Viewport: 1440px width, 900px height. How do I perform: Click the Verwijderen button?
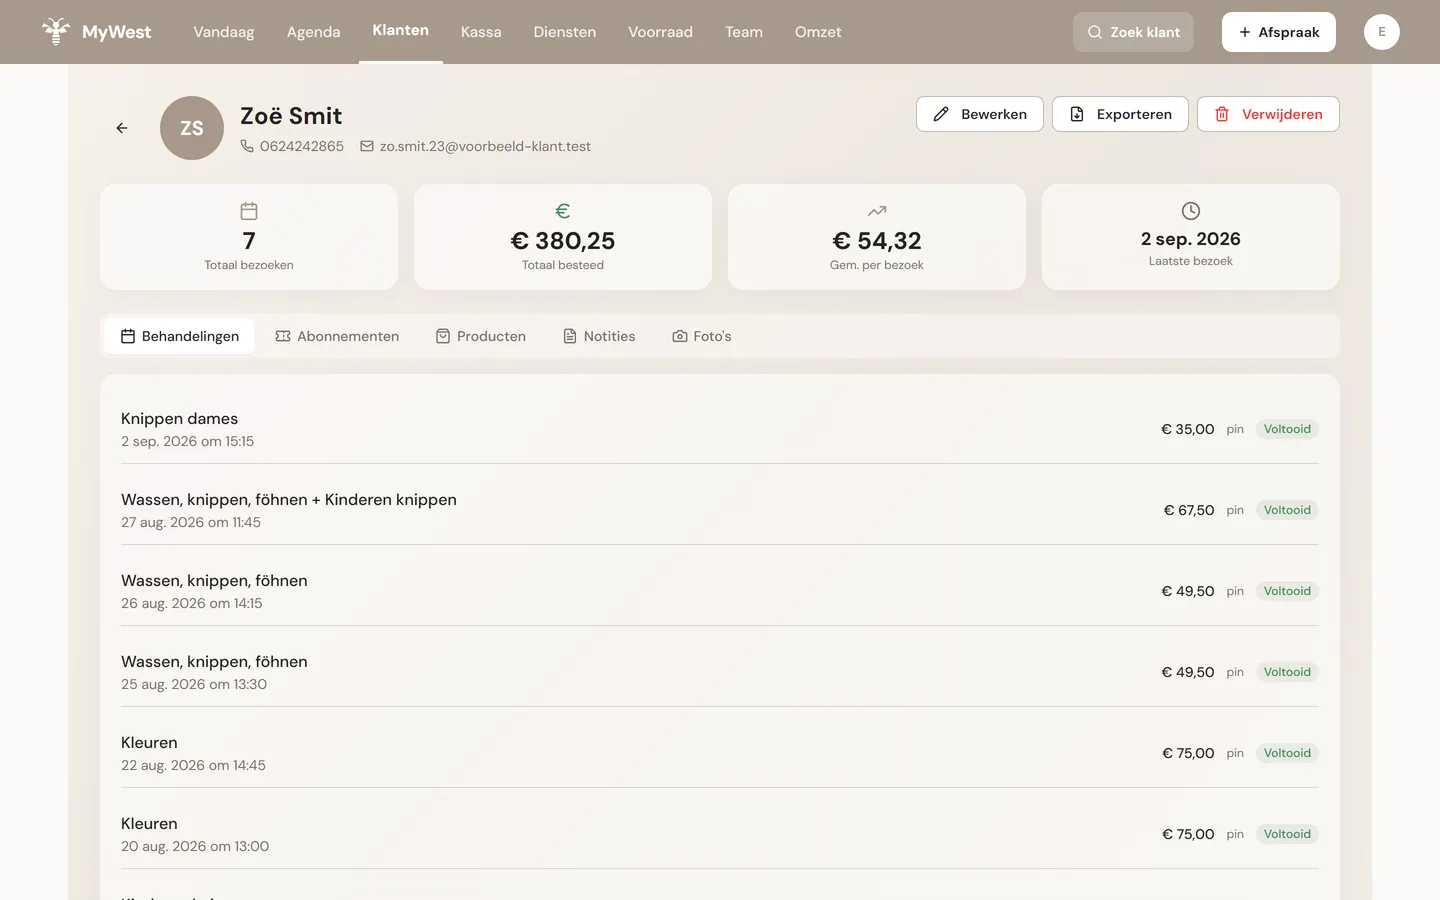[x=1268, y=114]
